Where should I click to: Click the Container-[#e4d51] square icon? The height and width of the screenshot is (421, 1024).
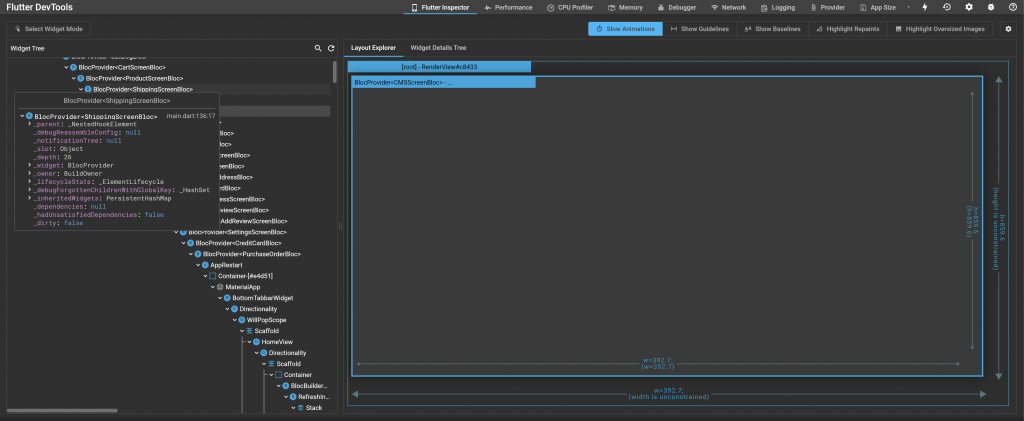pos(212,276)
